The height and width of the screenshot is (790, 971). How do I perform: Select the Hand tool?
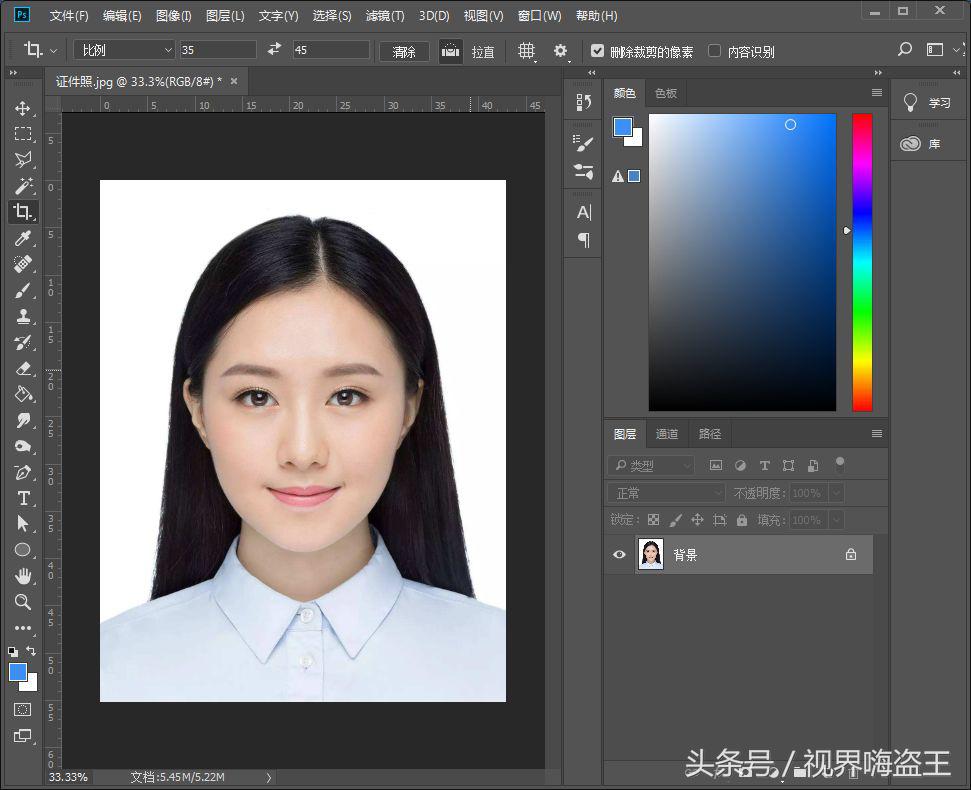coord(23,576)
